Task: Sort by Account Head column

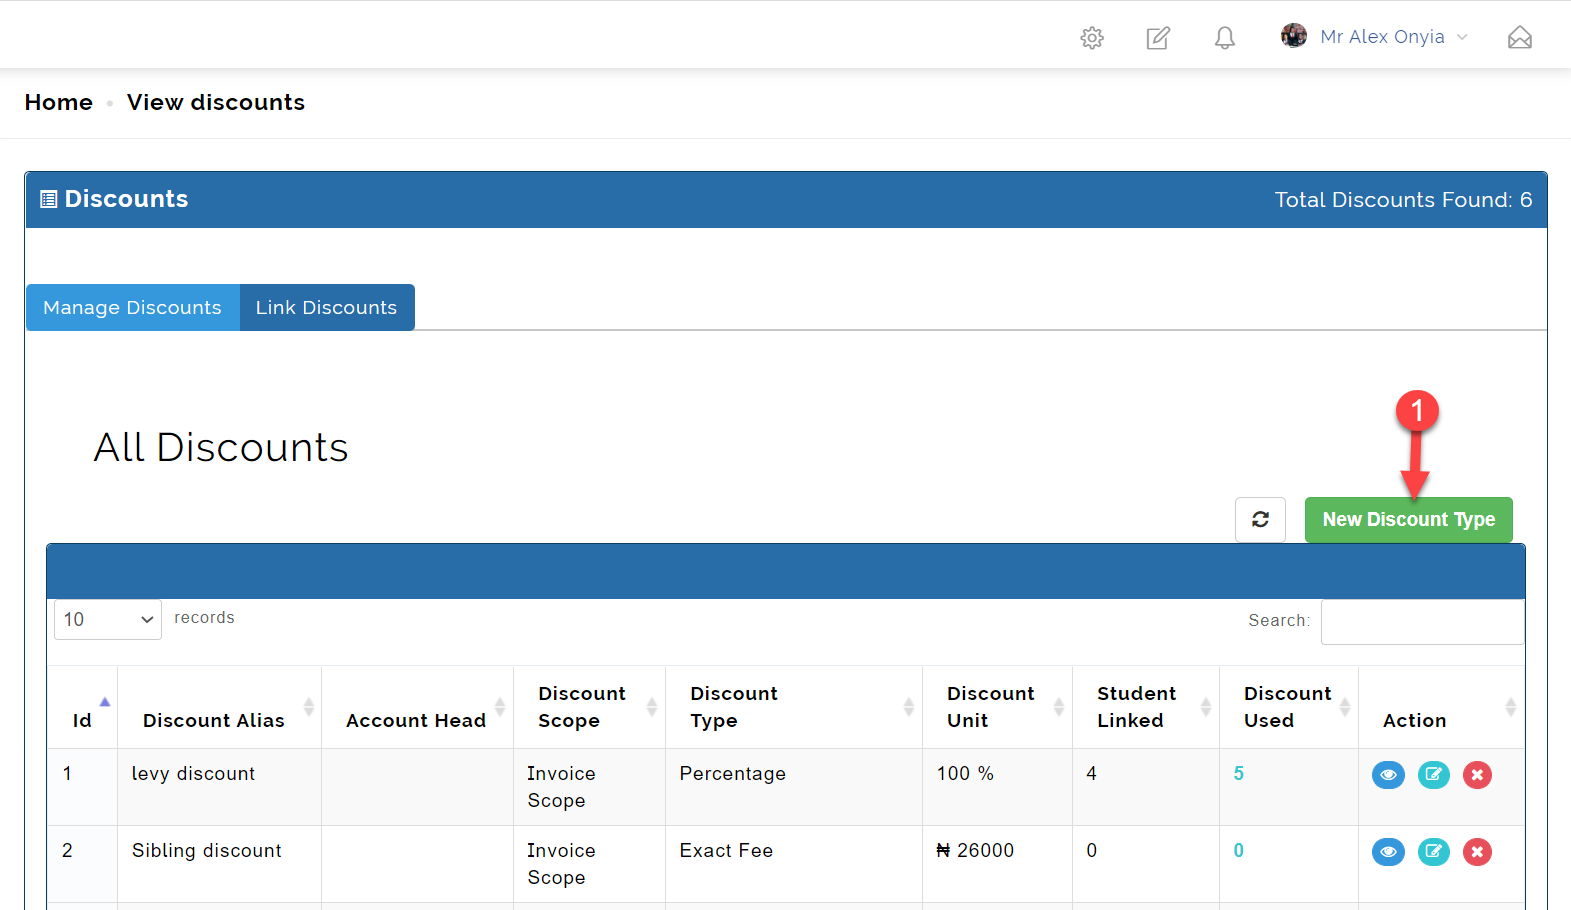Action: (417, 708)
